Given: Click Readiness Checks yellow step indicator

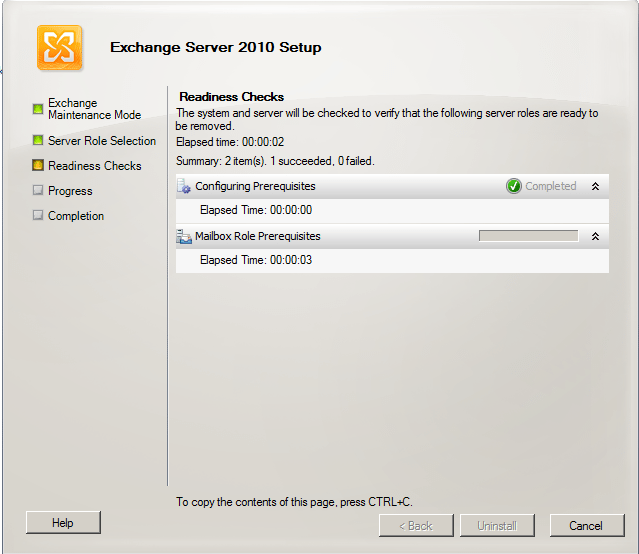Looking at the screenshot, I should pos(38,165).
